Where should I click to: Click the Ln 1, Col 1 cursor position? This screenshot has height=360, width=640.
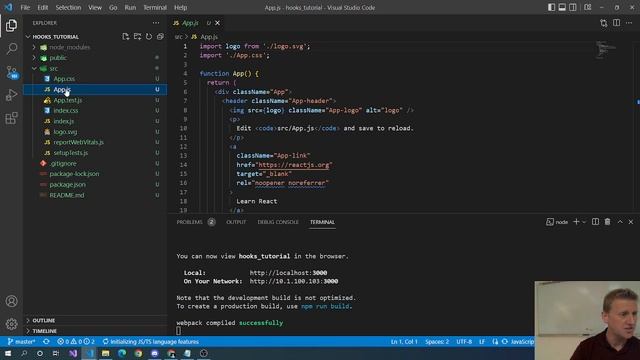pyautogui.click(x=404, y=342)
